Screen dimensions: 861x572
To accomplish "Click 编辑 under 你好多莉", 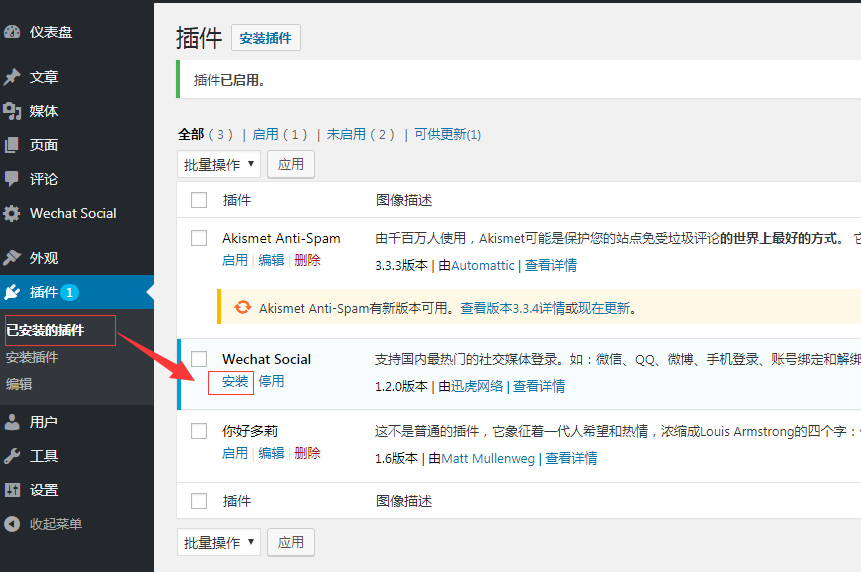I will click(x=271, y=453).
